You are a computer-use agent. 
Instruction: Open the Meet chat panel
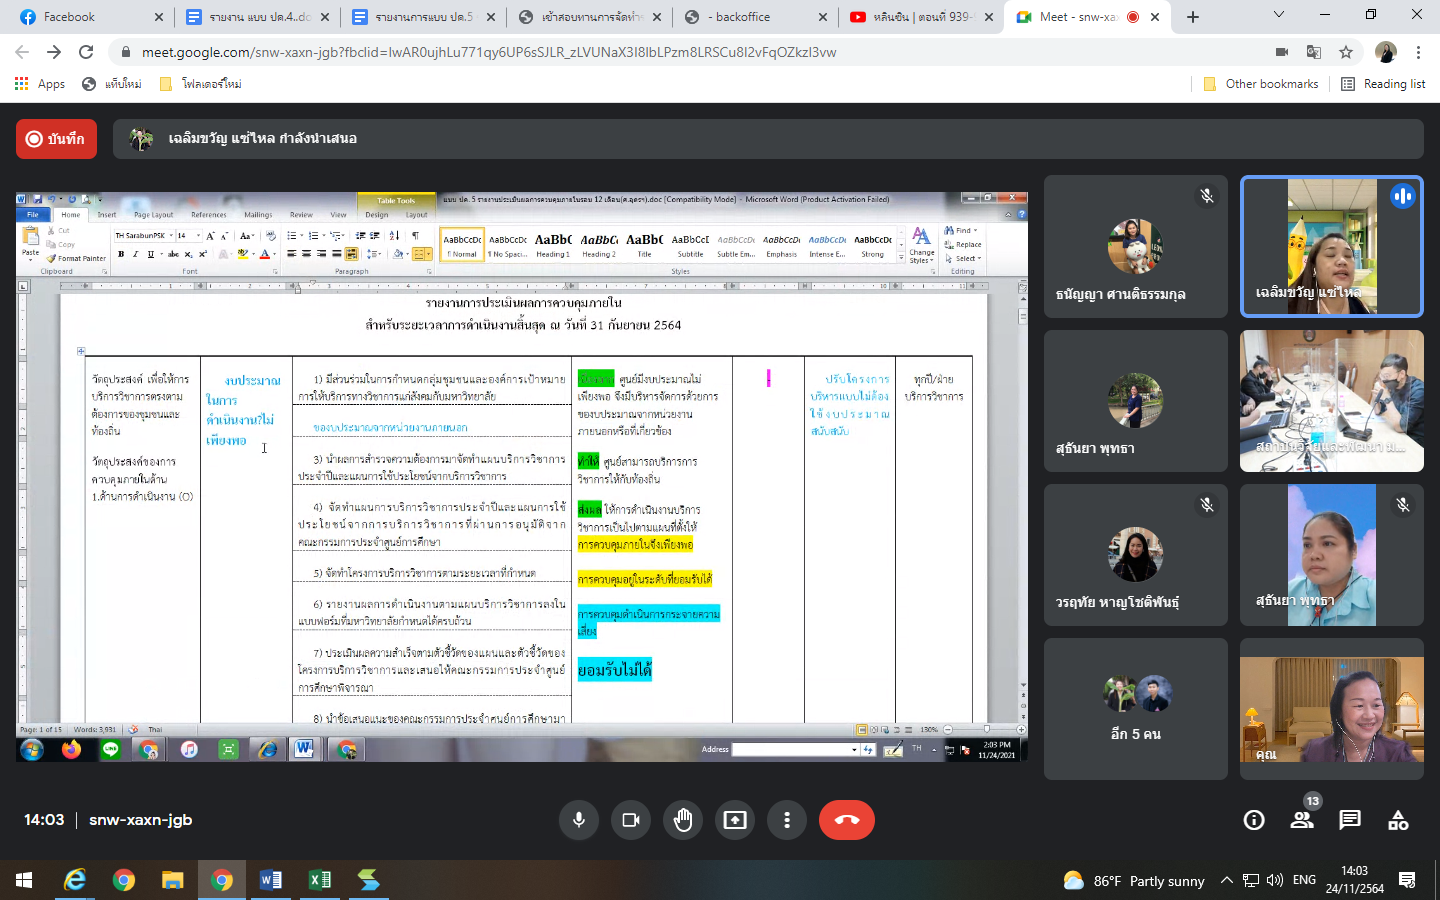pos(1350,820)
